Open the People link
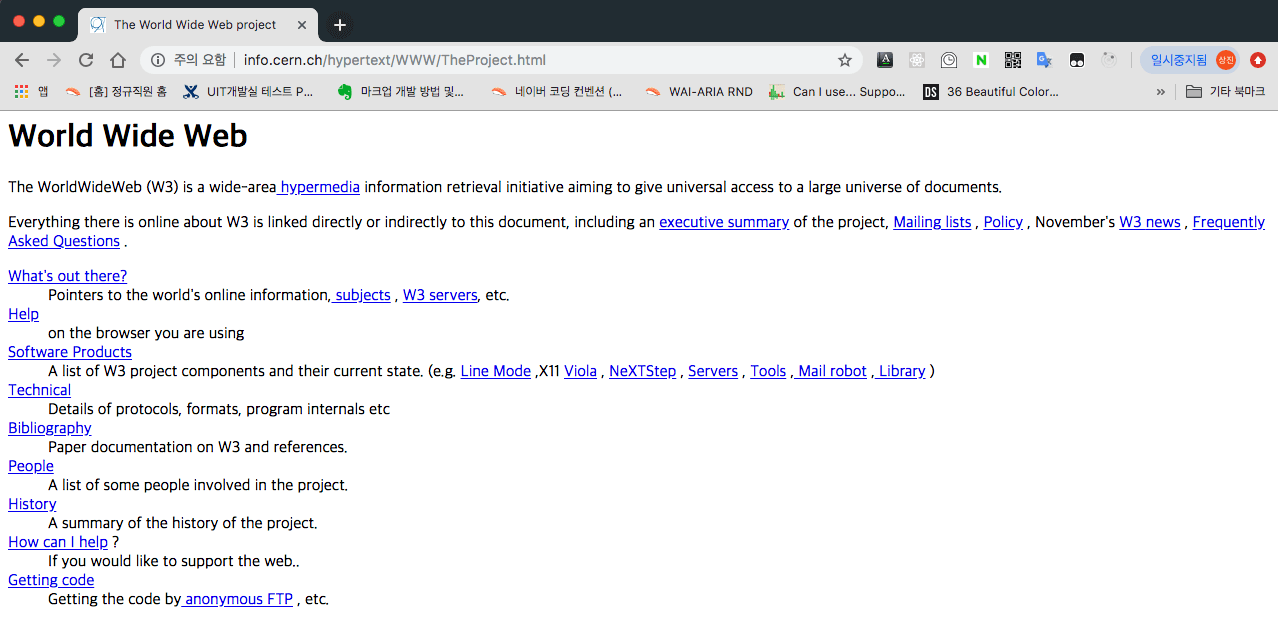 click(31, 466)
